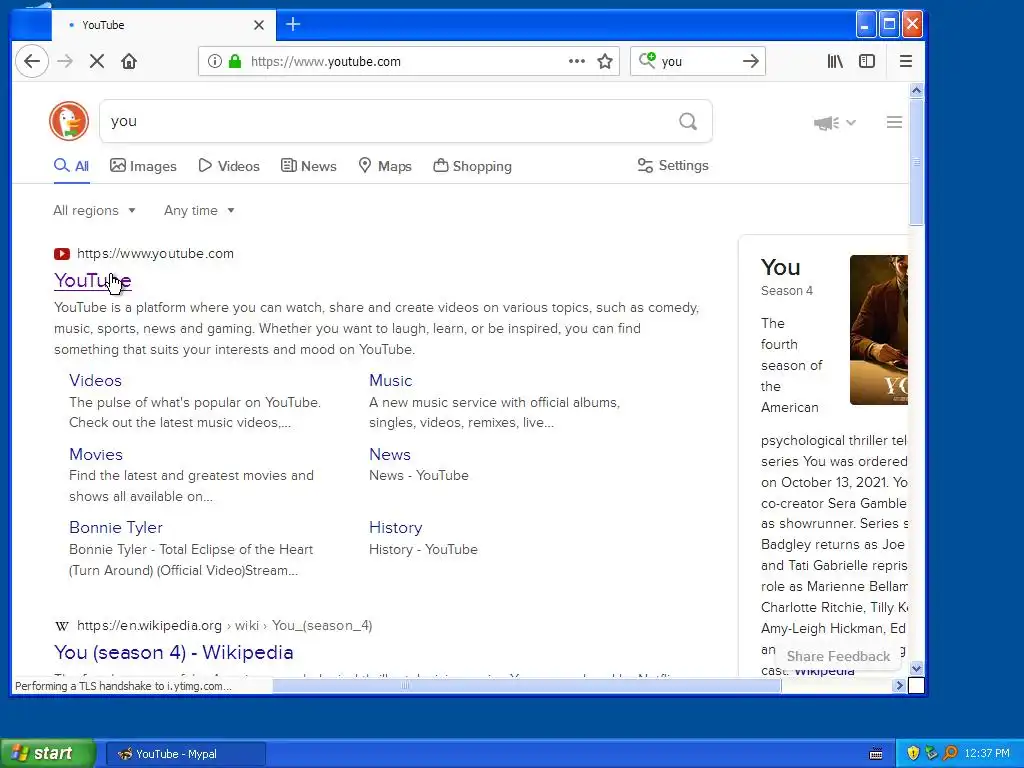Open You (season 4) - Wikipedia result

[174, 652]
